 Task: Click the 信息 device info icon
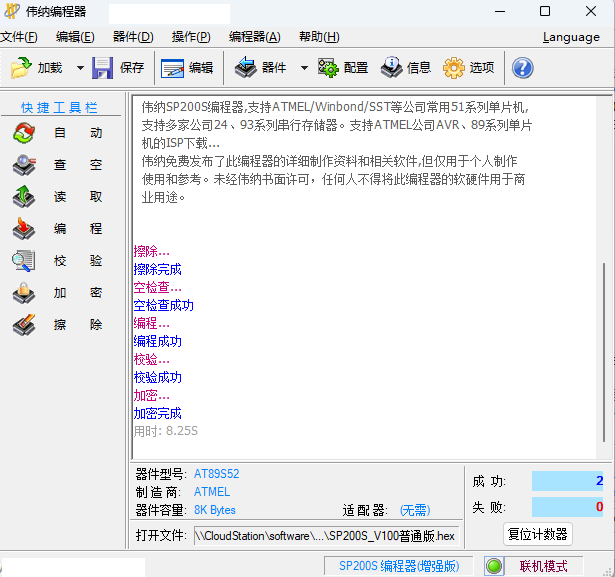(x=391, y=67)
